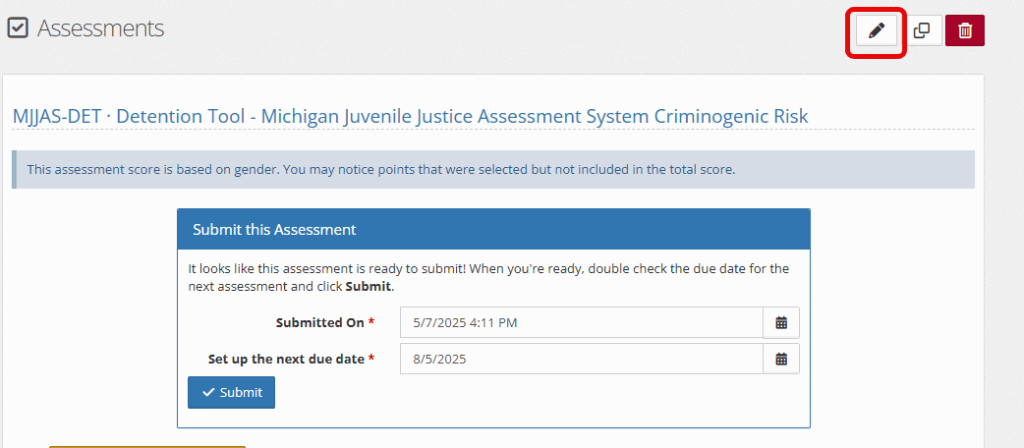Select the Submitted On date field

pos(581,323)
